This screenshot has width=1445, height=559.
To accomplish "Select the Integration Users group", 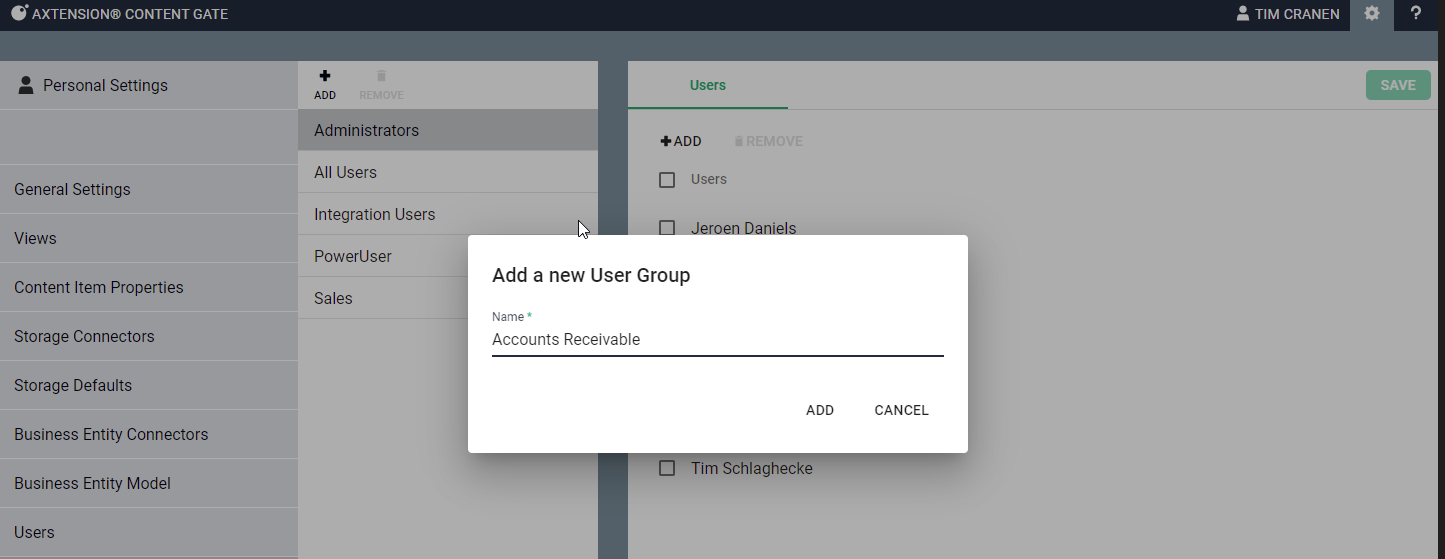I will coord(374,214).
